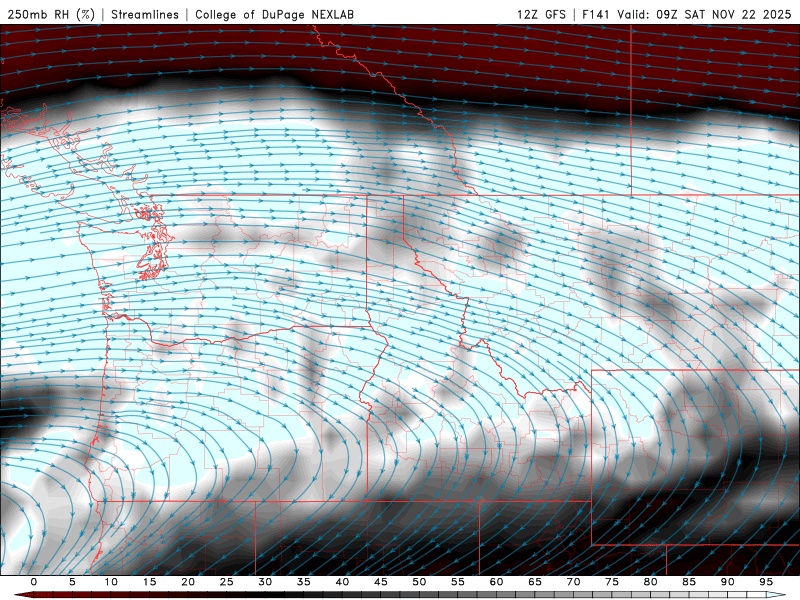800x600 pixels.
Task: Click the 75 value on the color scale
Action: [x=612, y=582]
